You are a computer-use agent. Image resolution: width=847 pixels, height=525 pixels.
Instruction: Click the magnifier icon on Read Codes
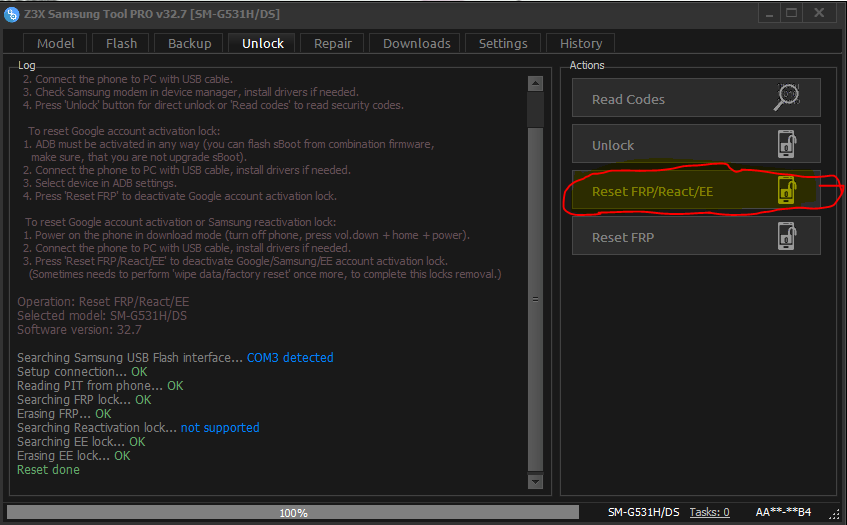coord(786,97)
